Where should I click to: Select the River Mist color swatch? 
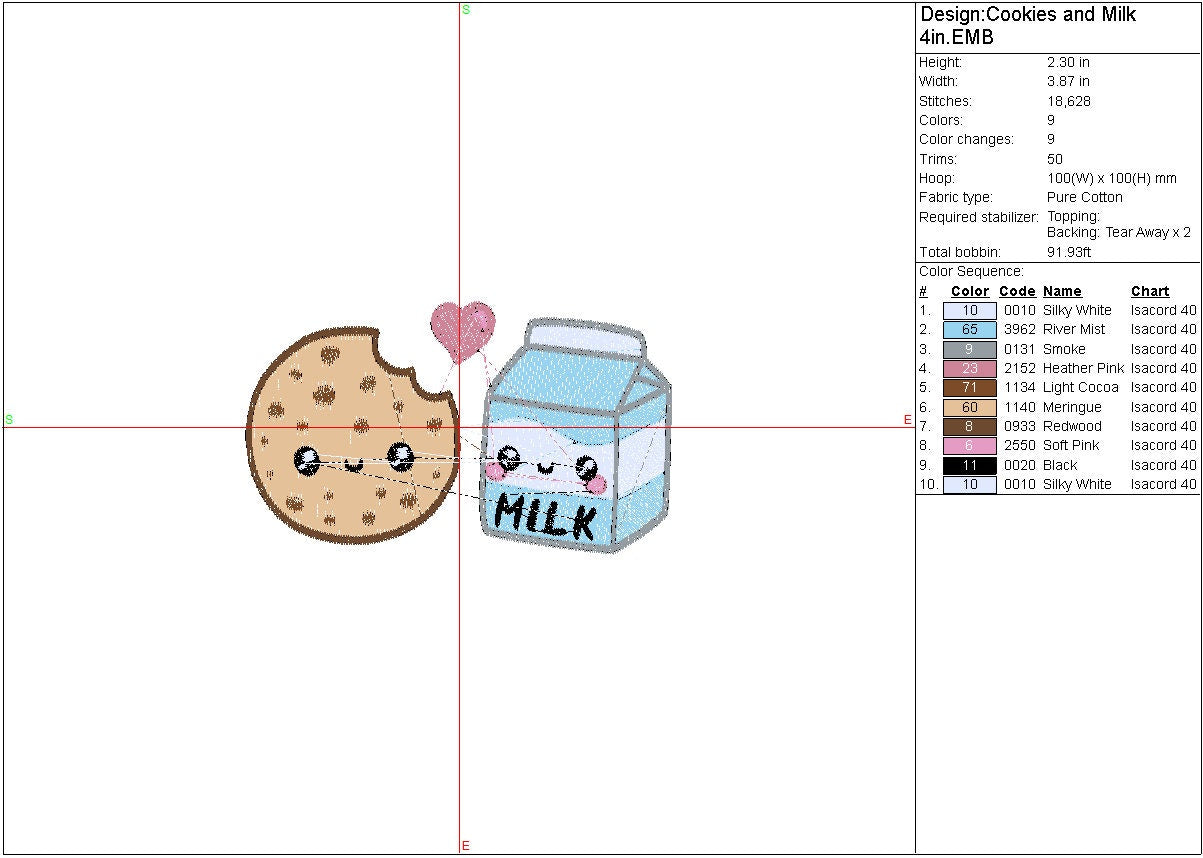[x=969, y=329]
